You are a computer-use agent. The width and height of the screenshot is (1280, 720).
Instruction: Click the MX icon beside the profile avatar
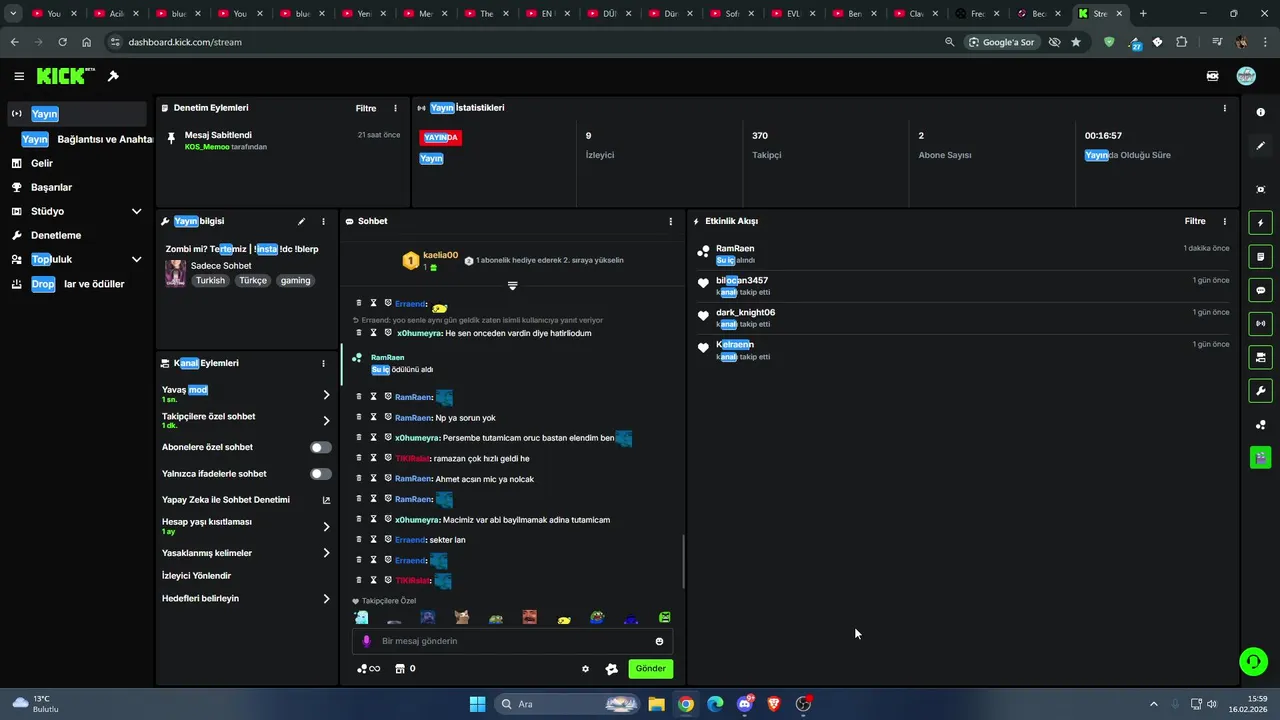click(x=1213, y=76)
